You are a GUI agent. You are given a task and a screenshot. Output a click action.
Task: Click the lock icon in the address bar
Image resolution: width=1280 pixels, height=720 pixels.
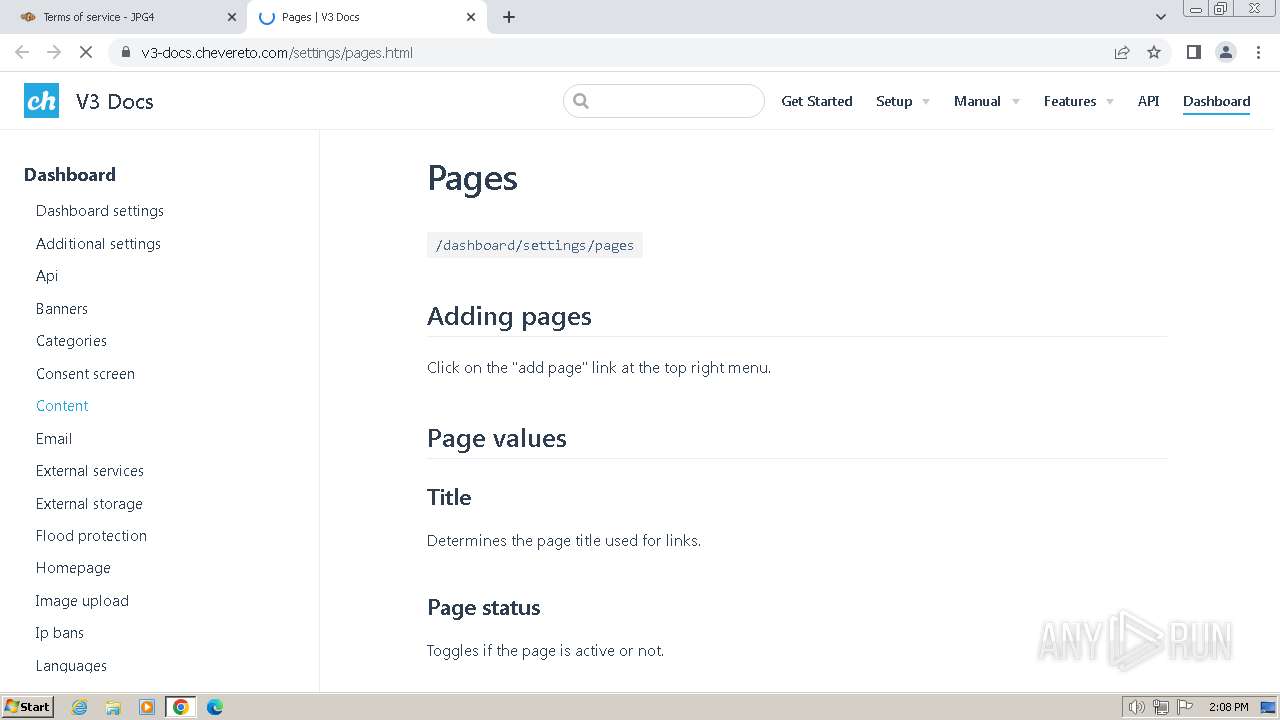(x=125, y=52)
